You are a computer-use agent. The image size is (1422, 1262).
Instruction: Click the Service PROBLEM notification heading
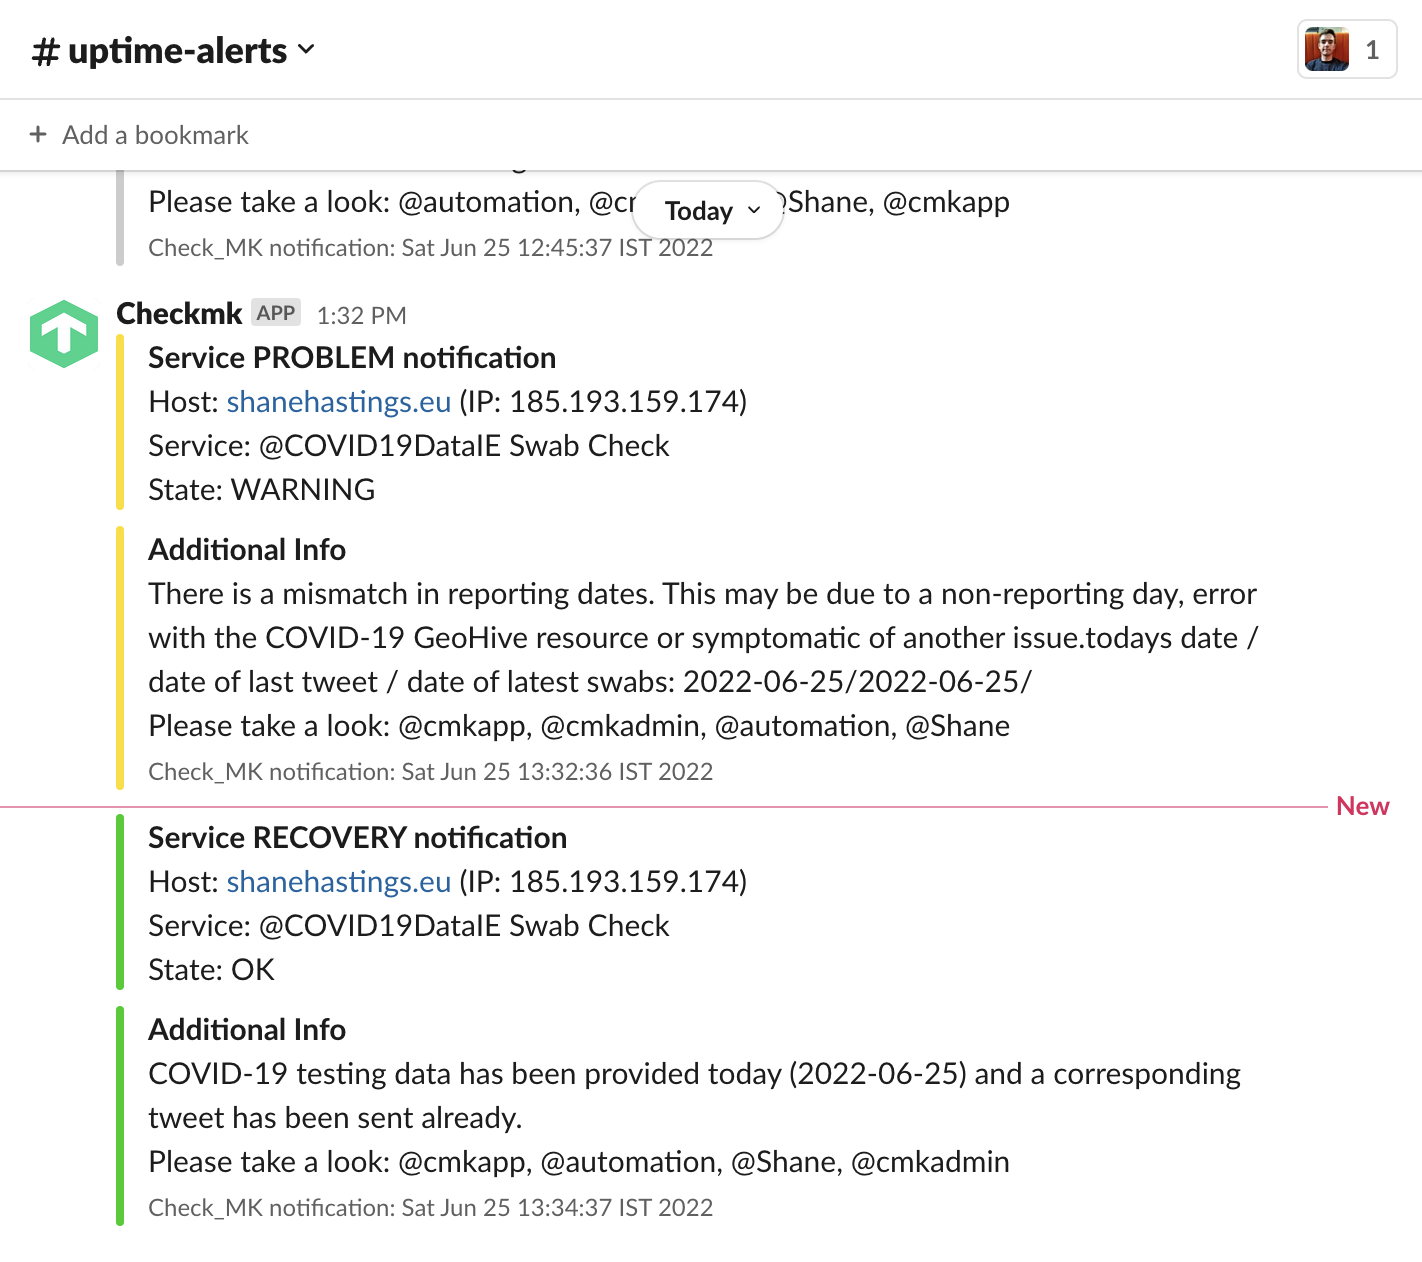[352, 358]
